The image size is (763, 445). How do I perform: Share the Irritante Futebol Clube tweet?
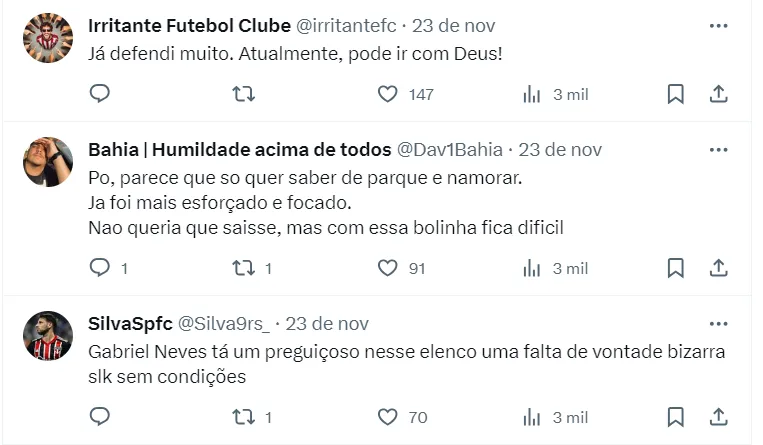point(718,94)
